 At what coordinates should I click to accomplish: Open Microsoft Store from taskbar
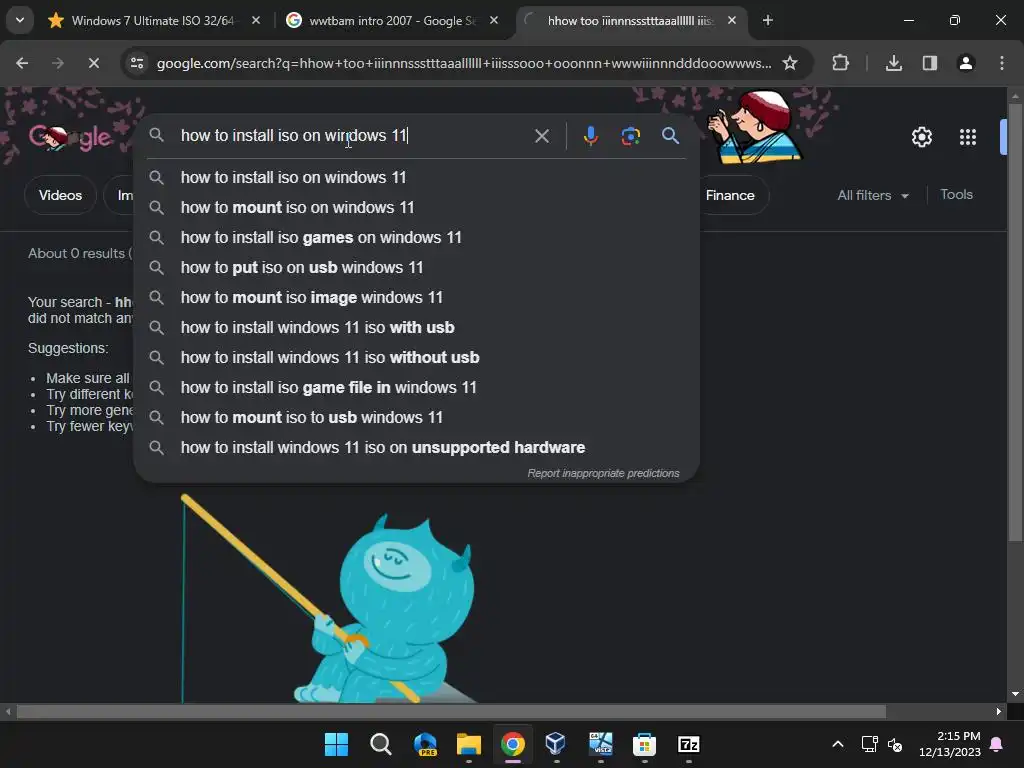tap(645, 744)
